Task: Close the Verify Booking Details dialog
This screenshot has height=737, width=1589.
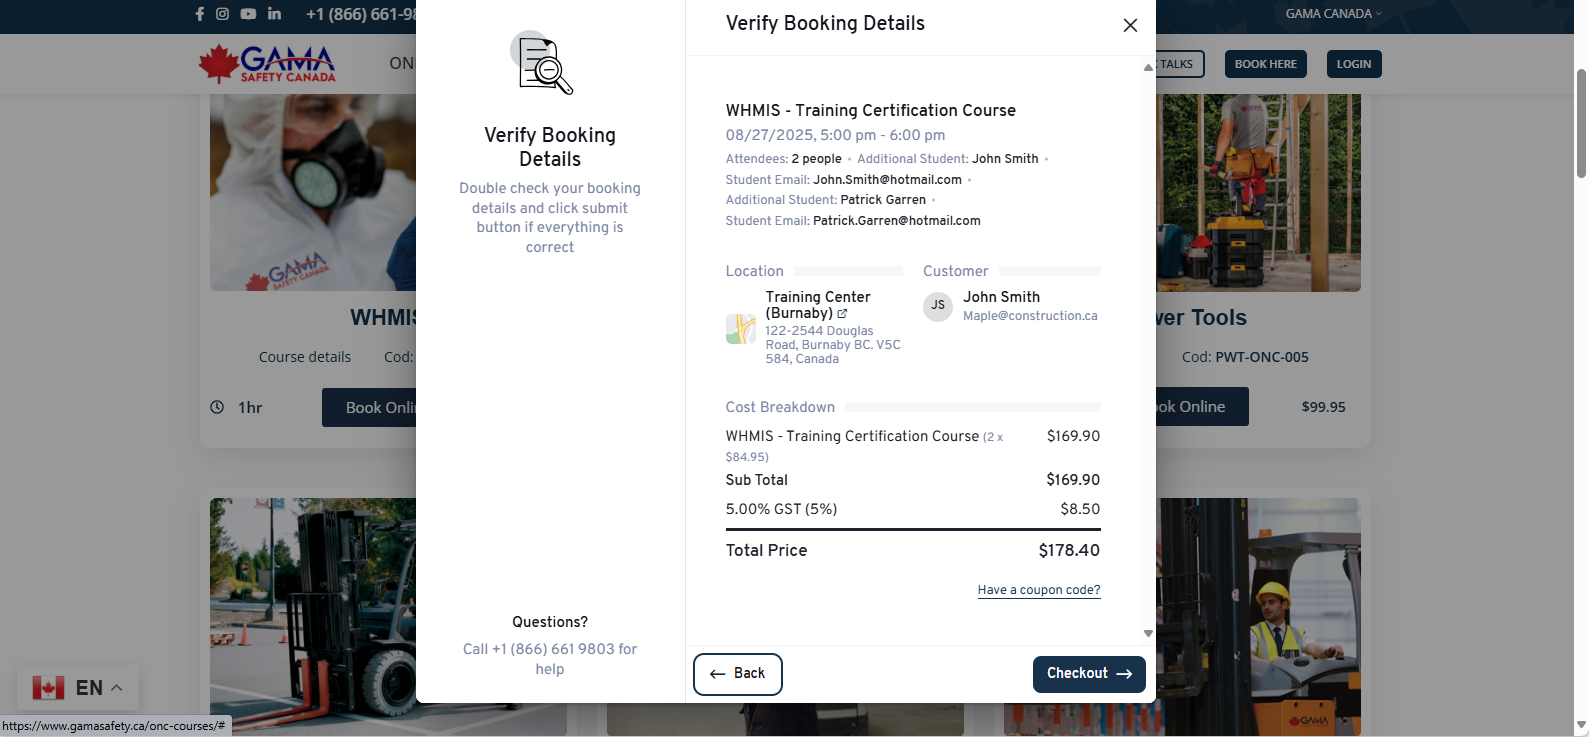Action: [x=1130, y=25]
